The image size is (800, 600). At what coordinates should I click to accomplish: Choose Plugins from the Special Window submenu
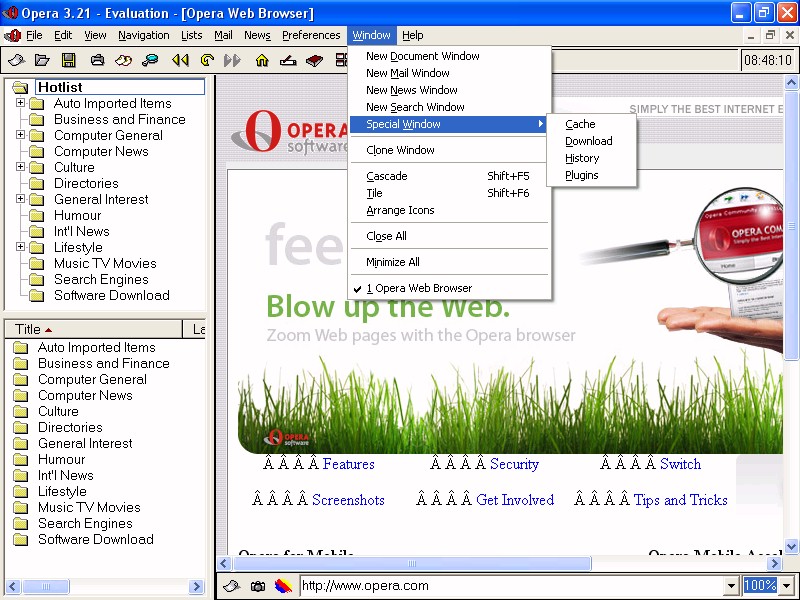(591, 175)
